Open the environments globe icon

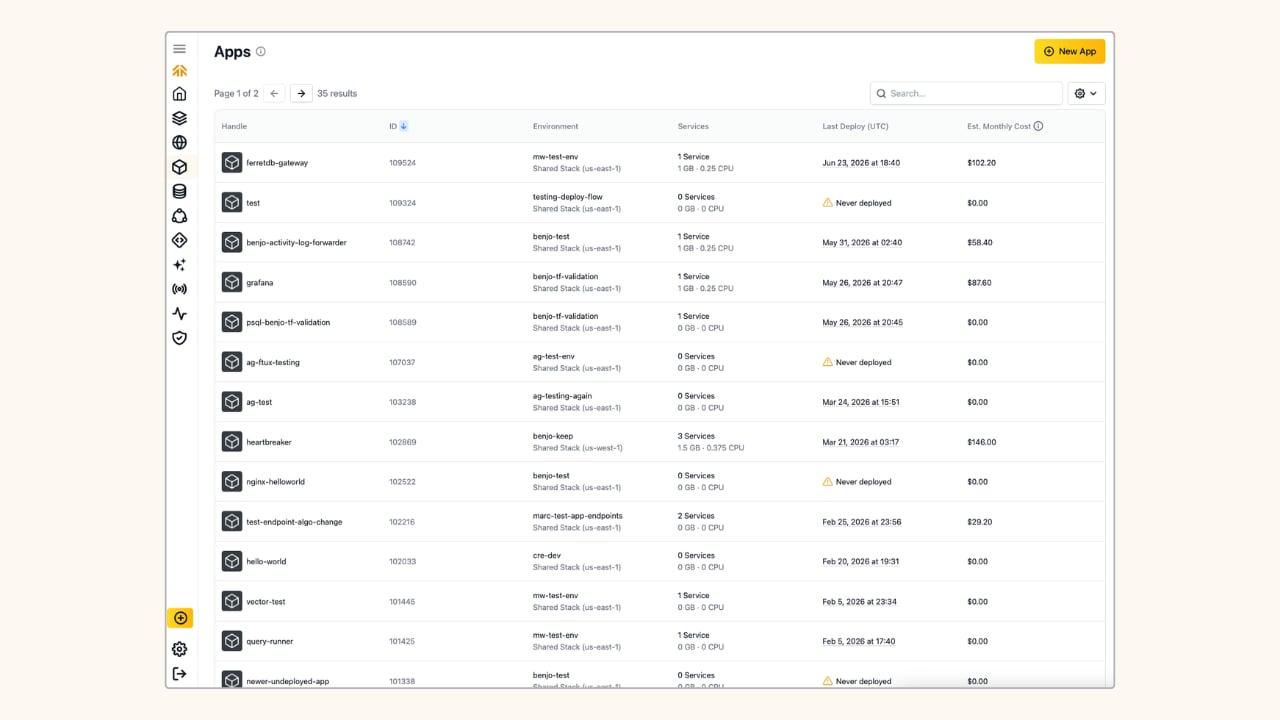click(179, 143)
